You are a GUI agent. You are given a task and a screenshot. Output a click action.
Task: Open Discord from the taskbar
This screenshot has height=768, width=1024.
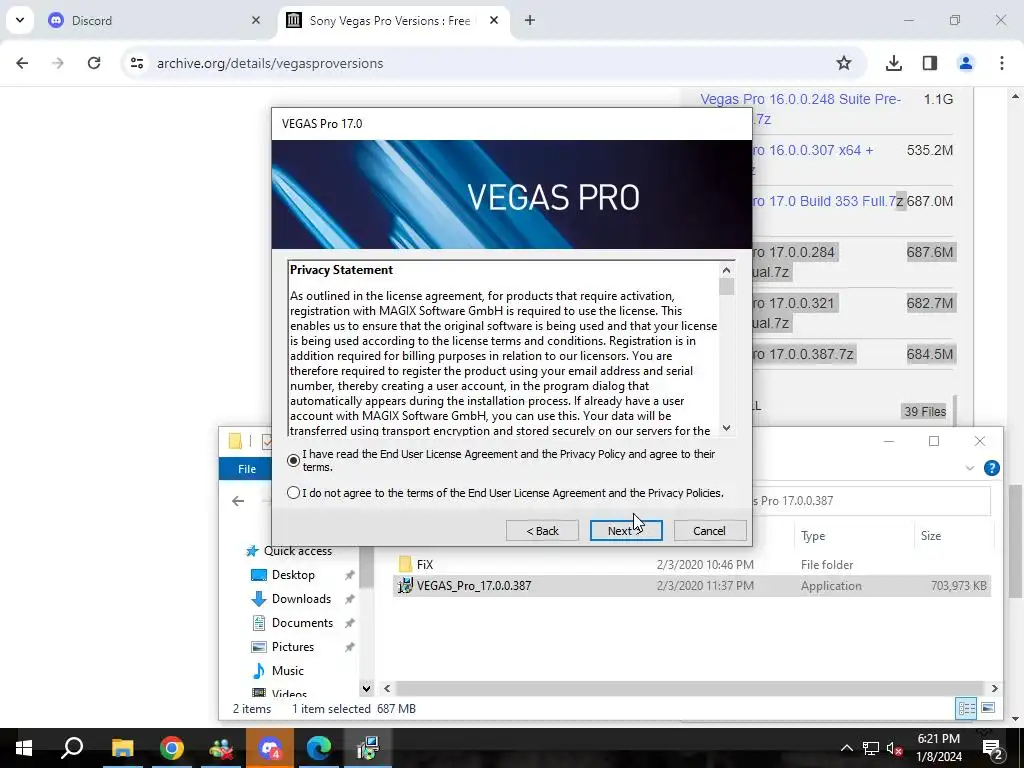(270, 748)
